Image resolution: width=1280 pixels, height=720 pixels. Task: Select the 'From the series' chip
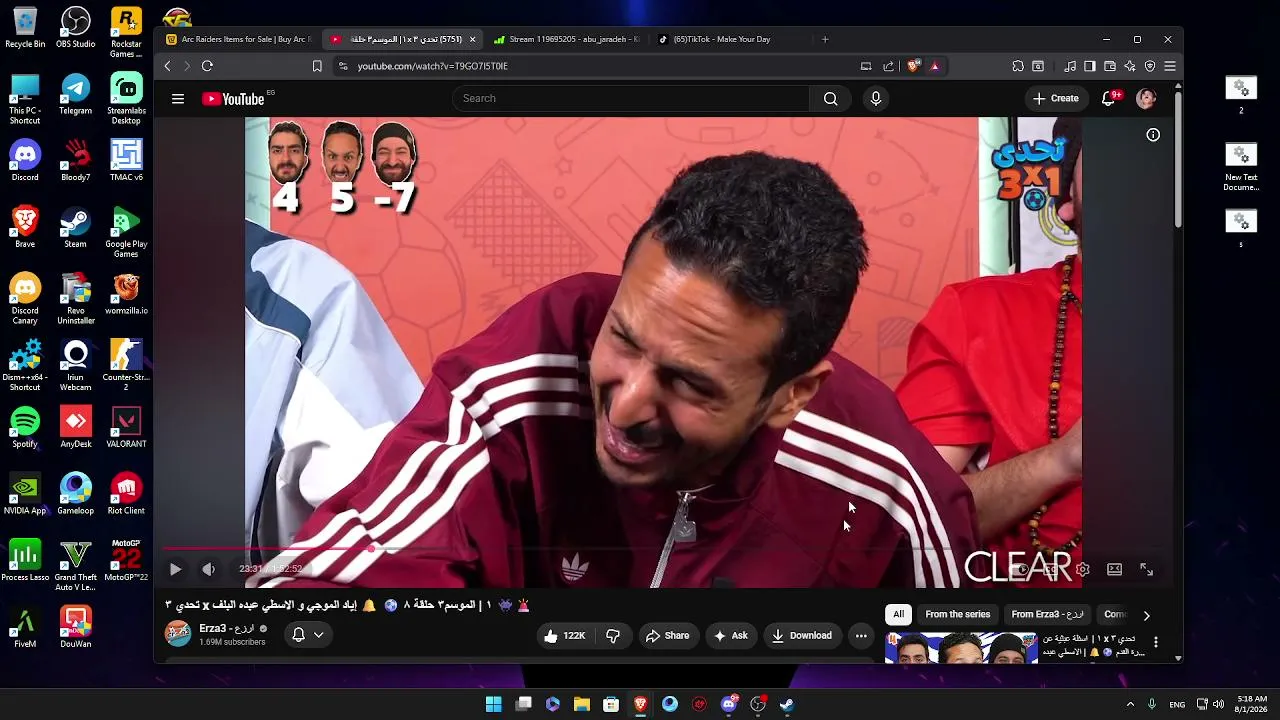958,615
